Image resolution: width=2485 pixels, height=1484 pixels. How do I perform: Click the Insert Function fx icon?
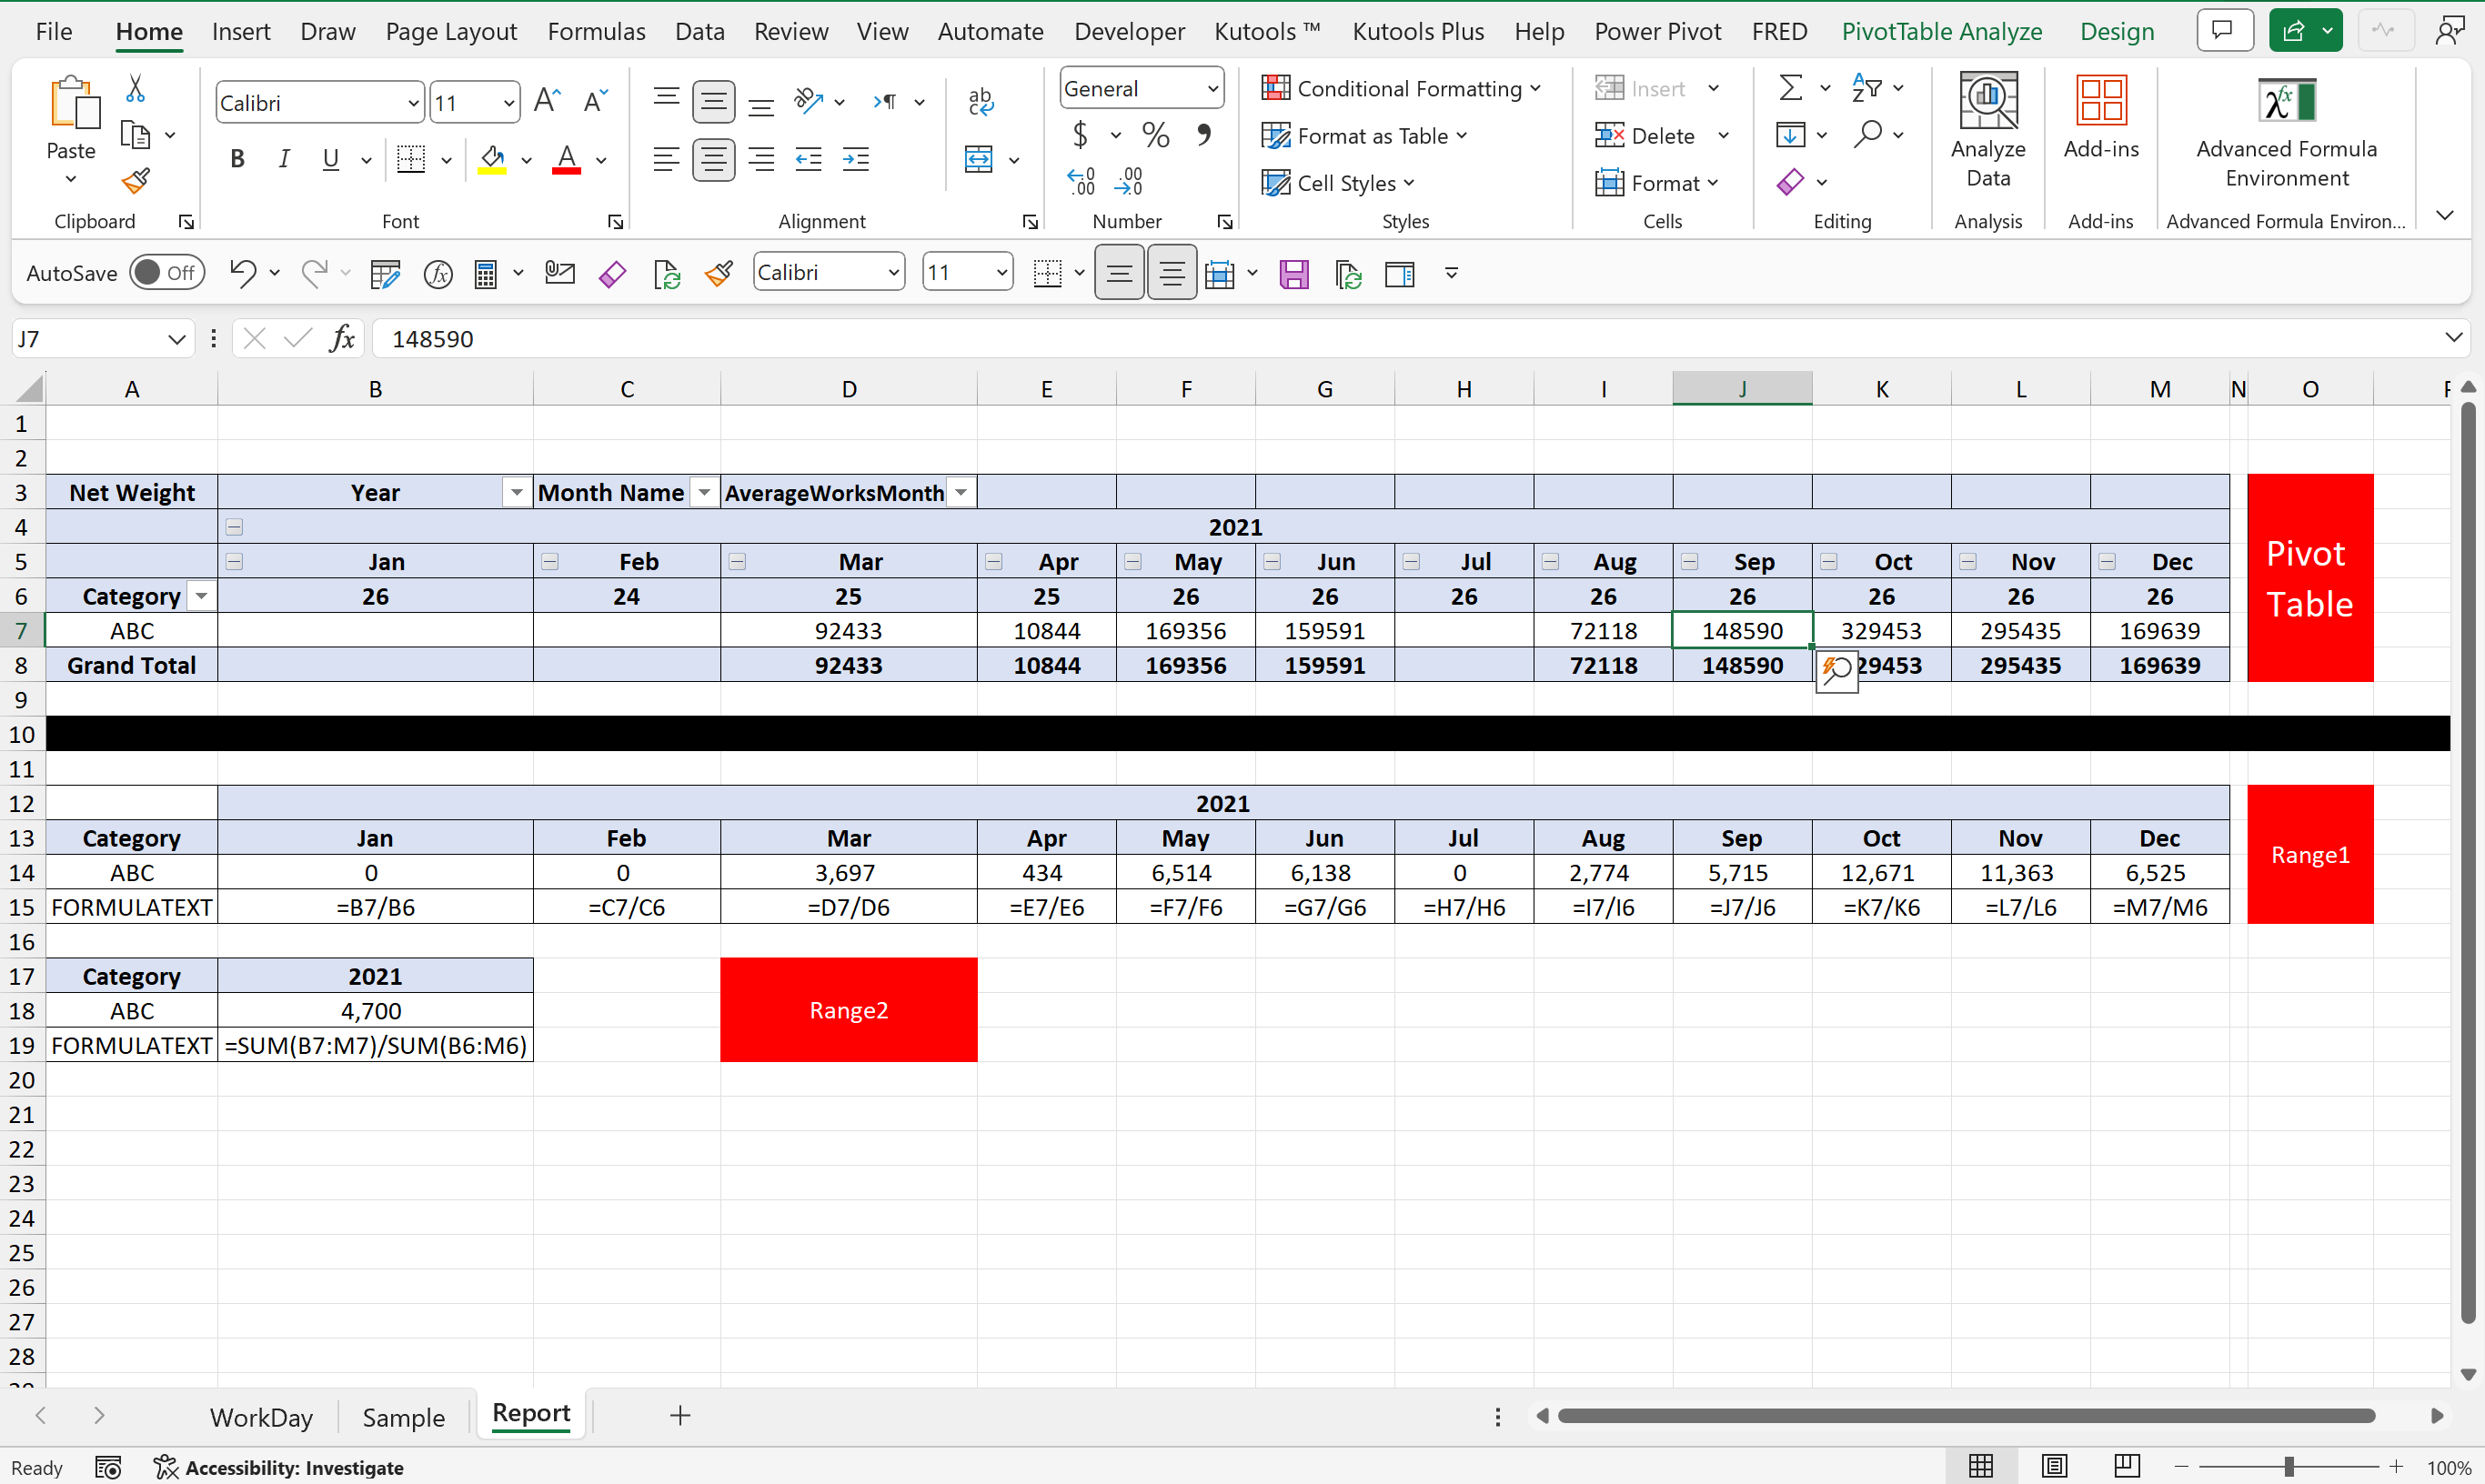[342, 339]
